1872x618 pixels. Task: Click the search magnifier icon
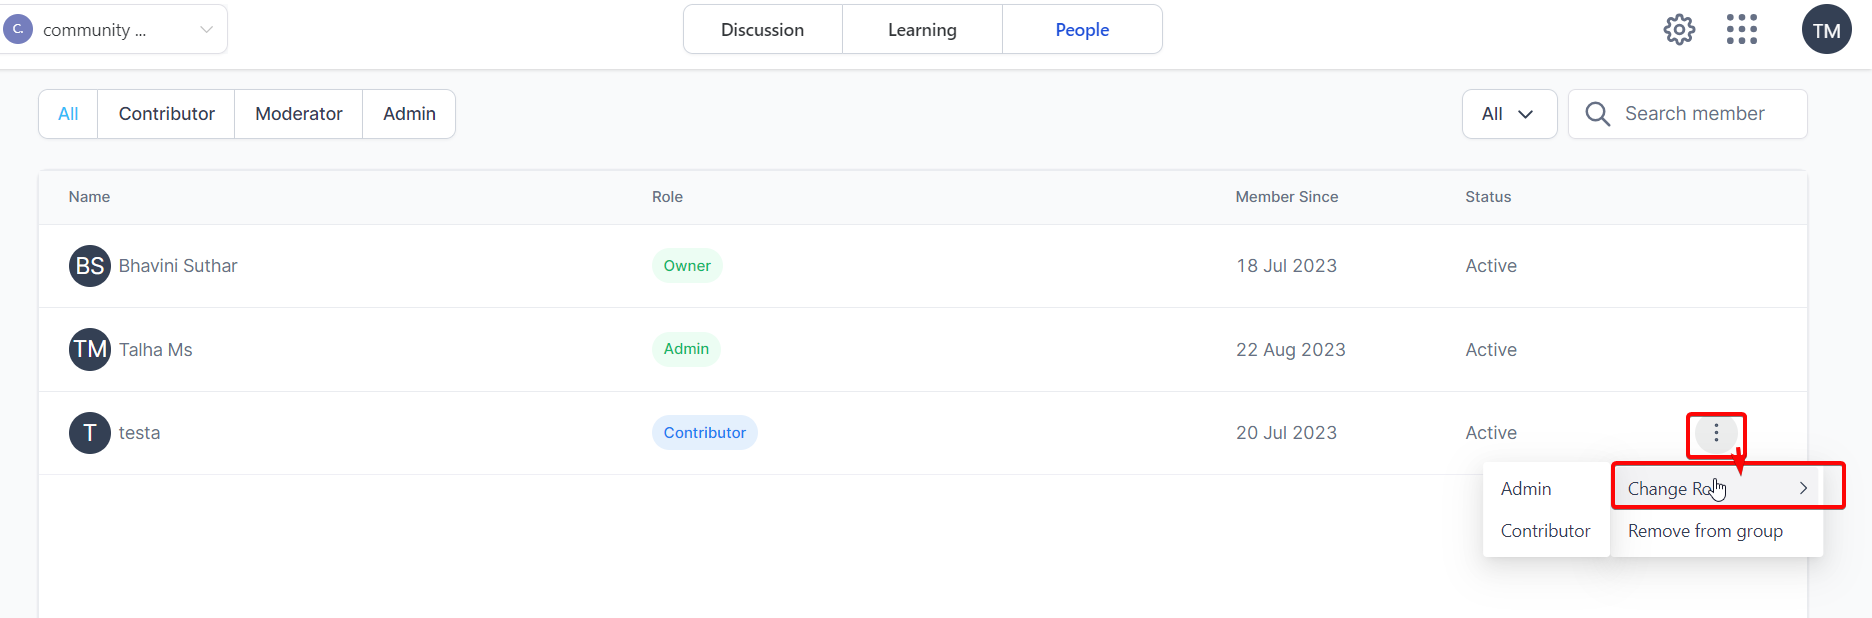coord(1598,114)
